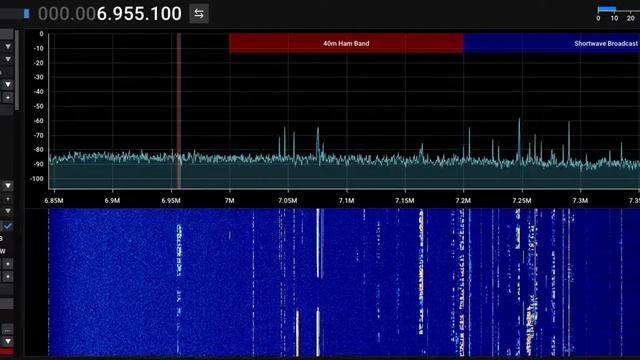Click the swap arrows tuning-mode icon
640x360 pixels.
(x=199, y=14)
